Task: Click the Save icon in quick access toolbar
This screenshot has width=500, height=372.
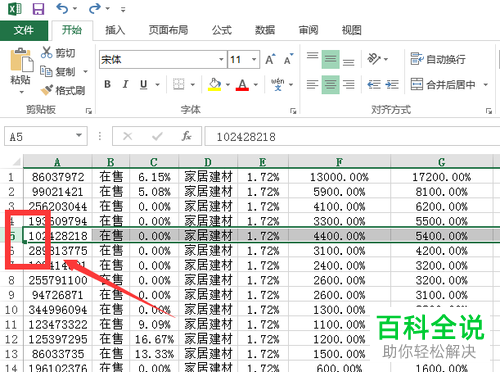Action: pyautogui.click(x=38, y=9)
